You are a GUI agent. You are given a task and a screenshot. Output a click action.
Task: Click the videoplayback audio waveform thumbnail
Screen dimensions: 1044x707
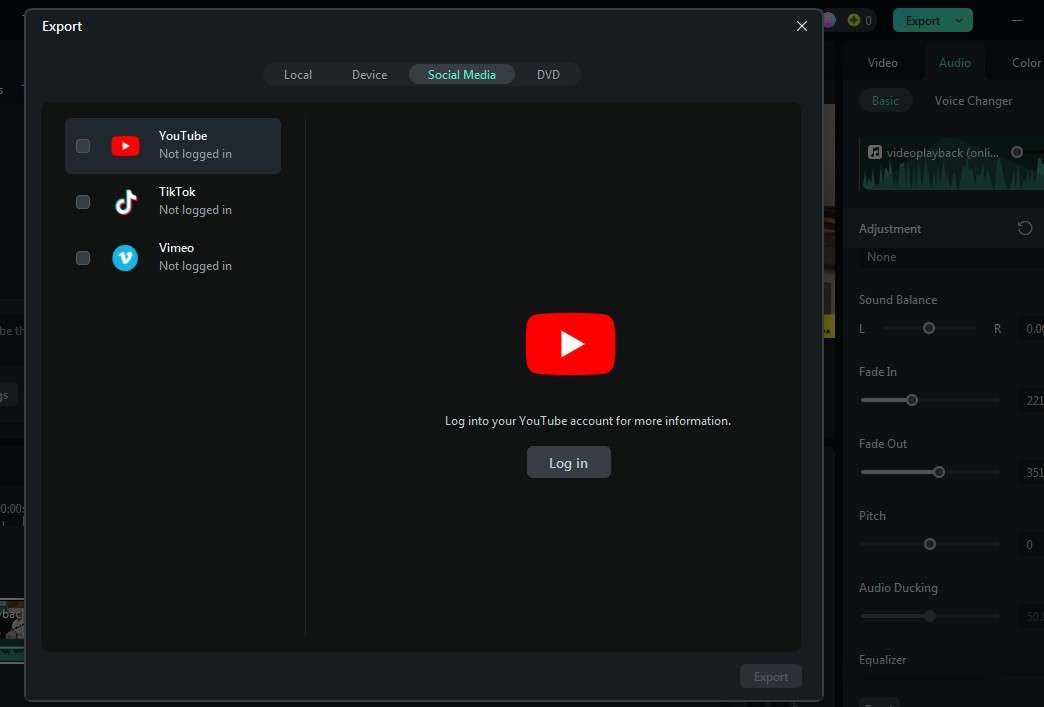coord(952,163)
